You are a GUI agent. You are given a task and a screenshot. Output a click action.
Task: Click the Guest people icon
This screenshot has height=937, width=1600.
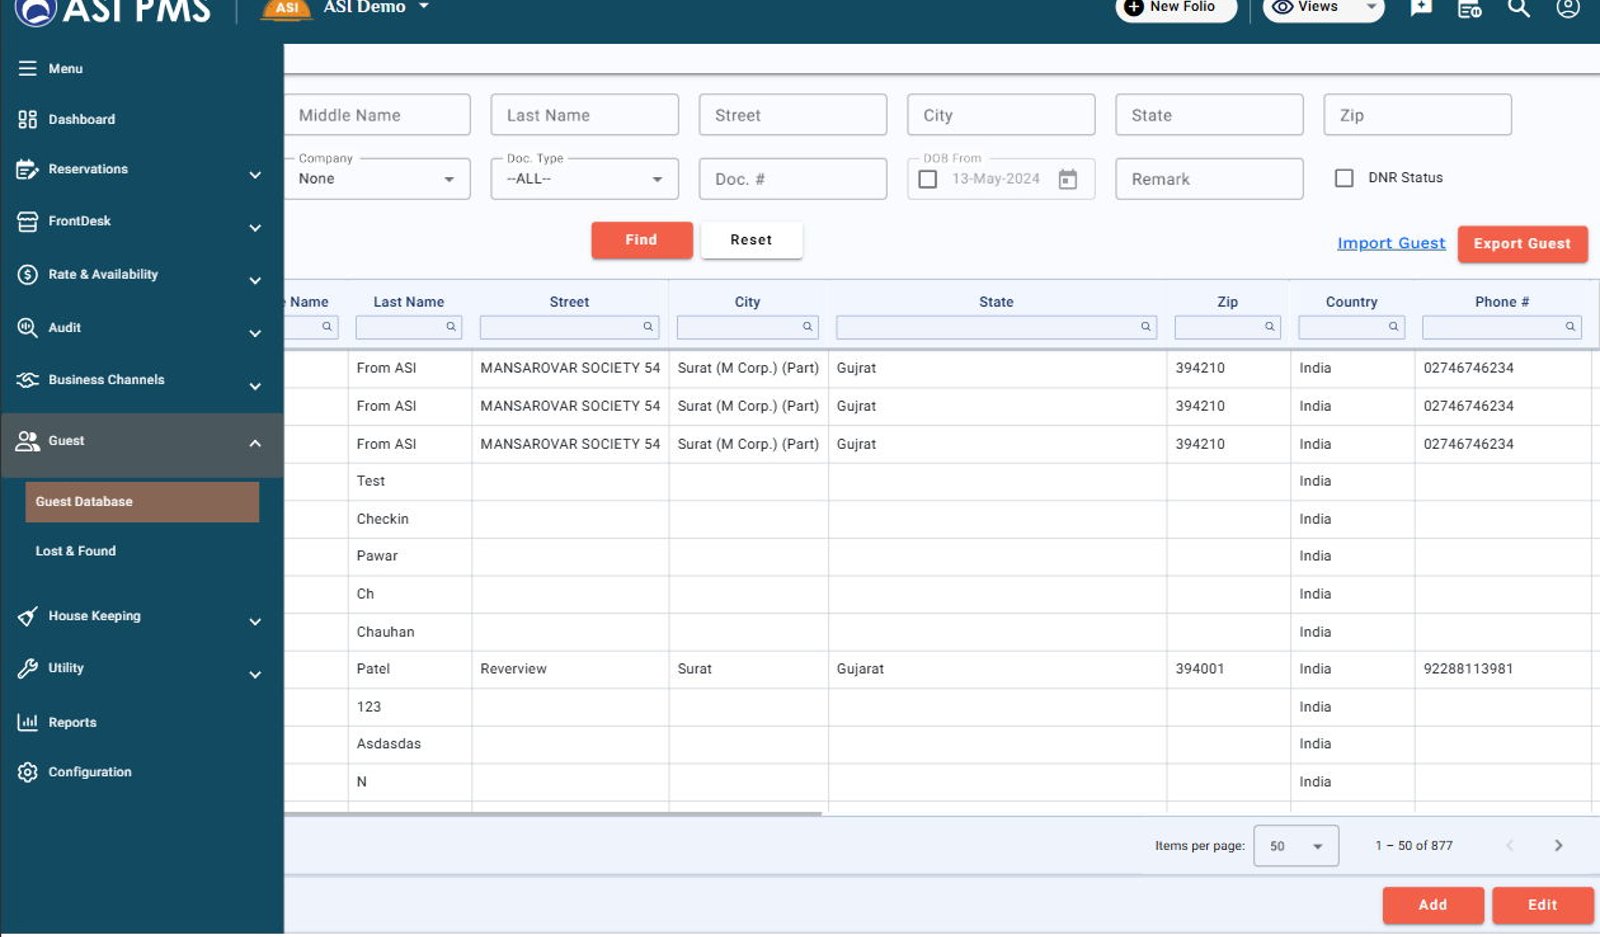(28, 441)
